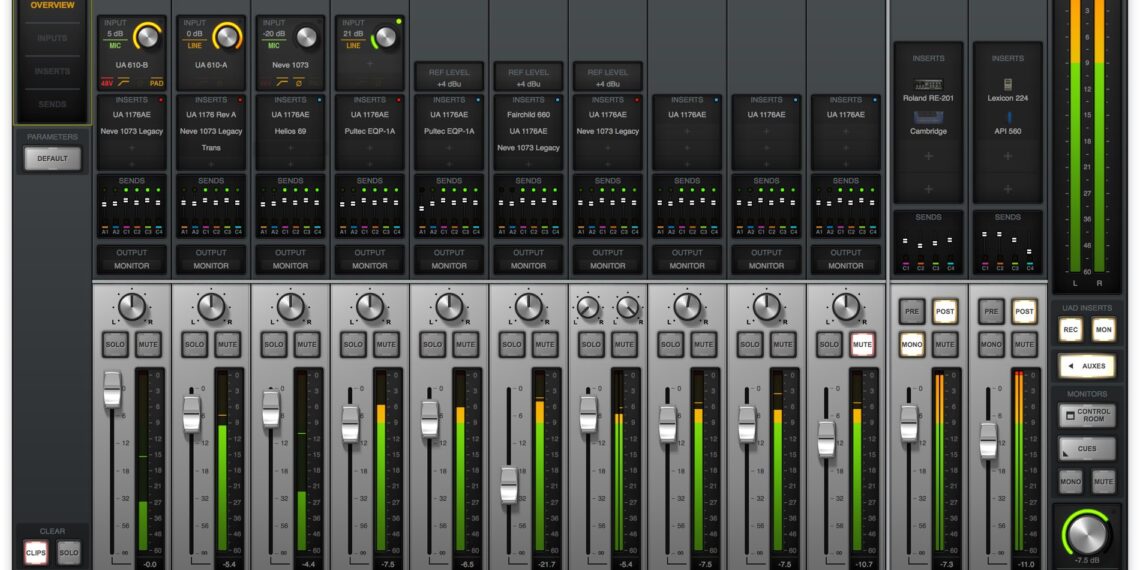Viewport: 1140px width, 570px height.
Task: Solo the first input channel
Action: tap(115, 345)
